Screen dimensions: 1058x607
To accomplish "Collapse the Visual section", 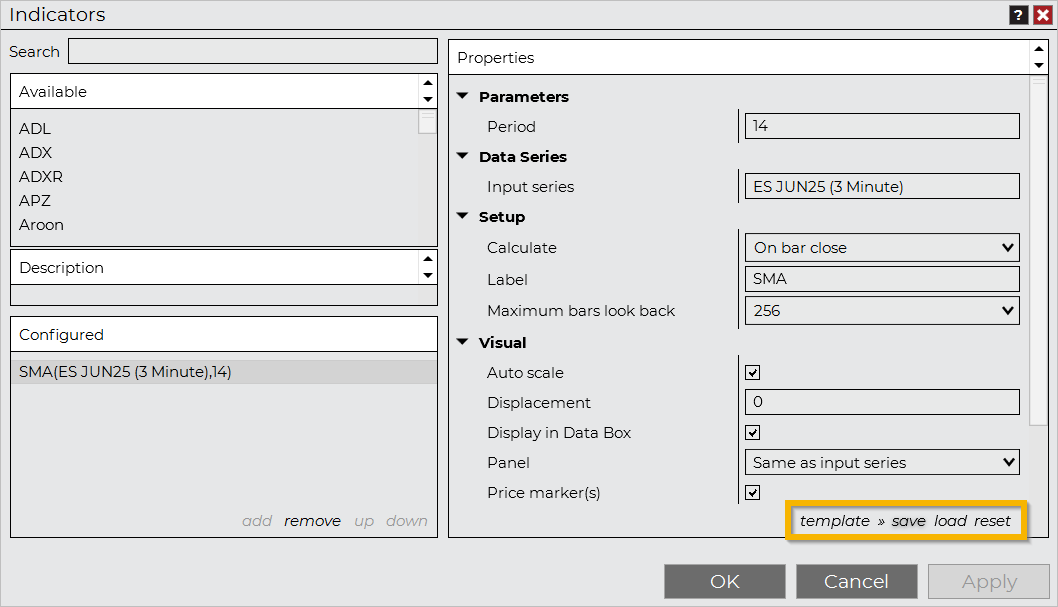I will click(x=462, y=342).
